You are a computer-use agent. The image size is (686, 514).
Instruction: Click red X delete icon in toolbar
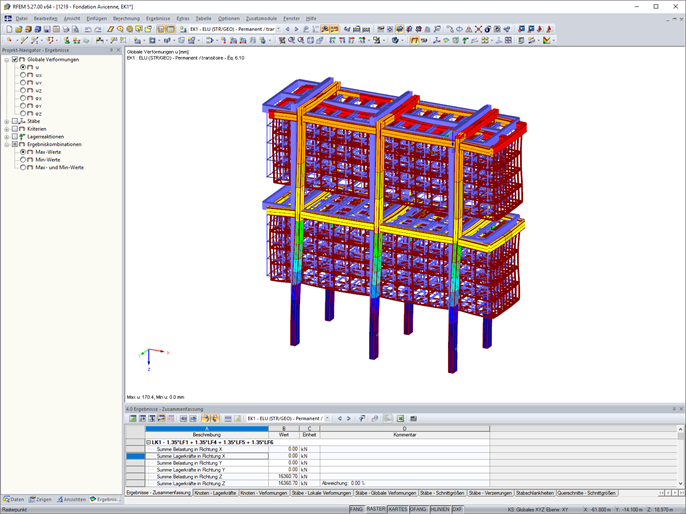point(478,29)
